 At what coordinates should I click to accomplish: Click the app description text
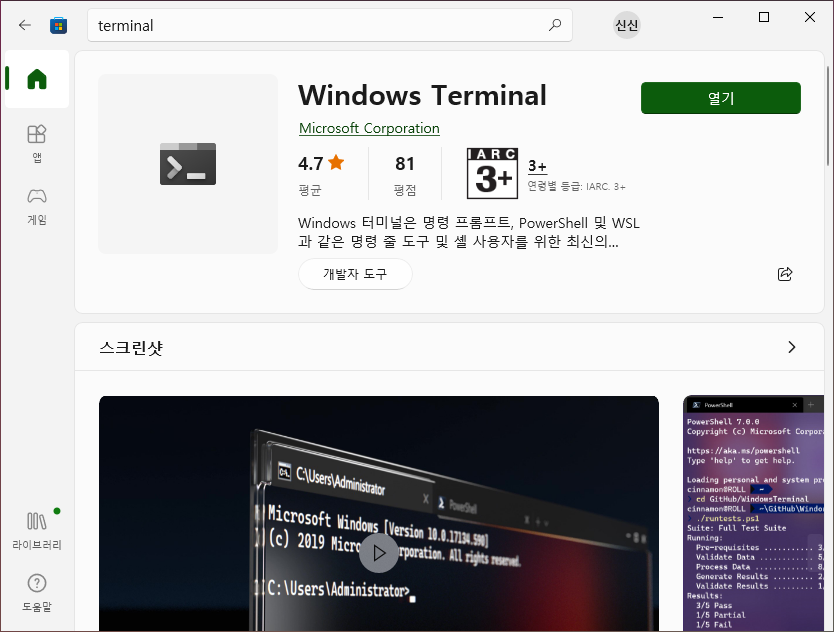[x=469, y=232]
